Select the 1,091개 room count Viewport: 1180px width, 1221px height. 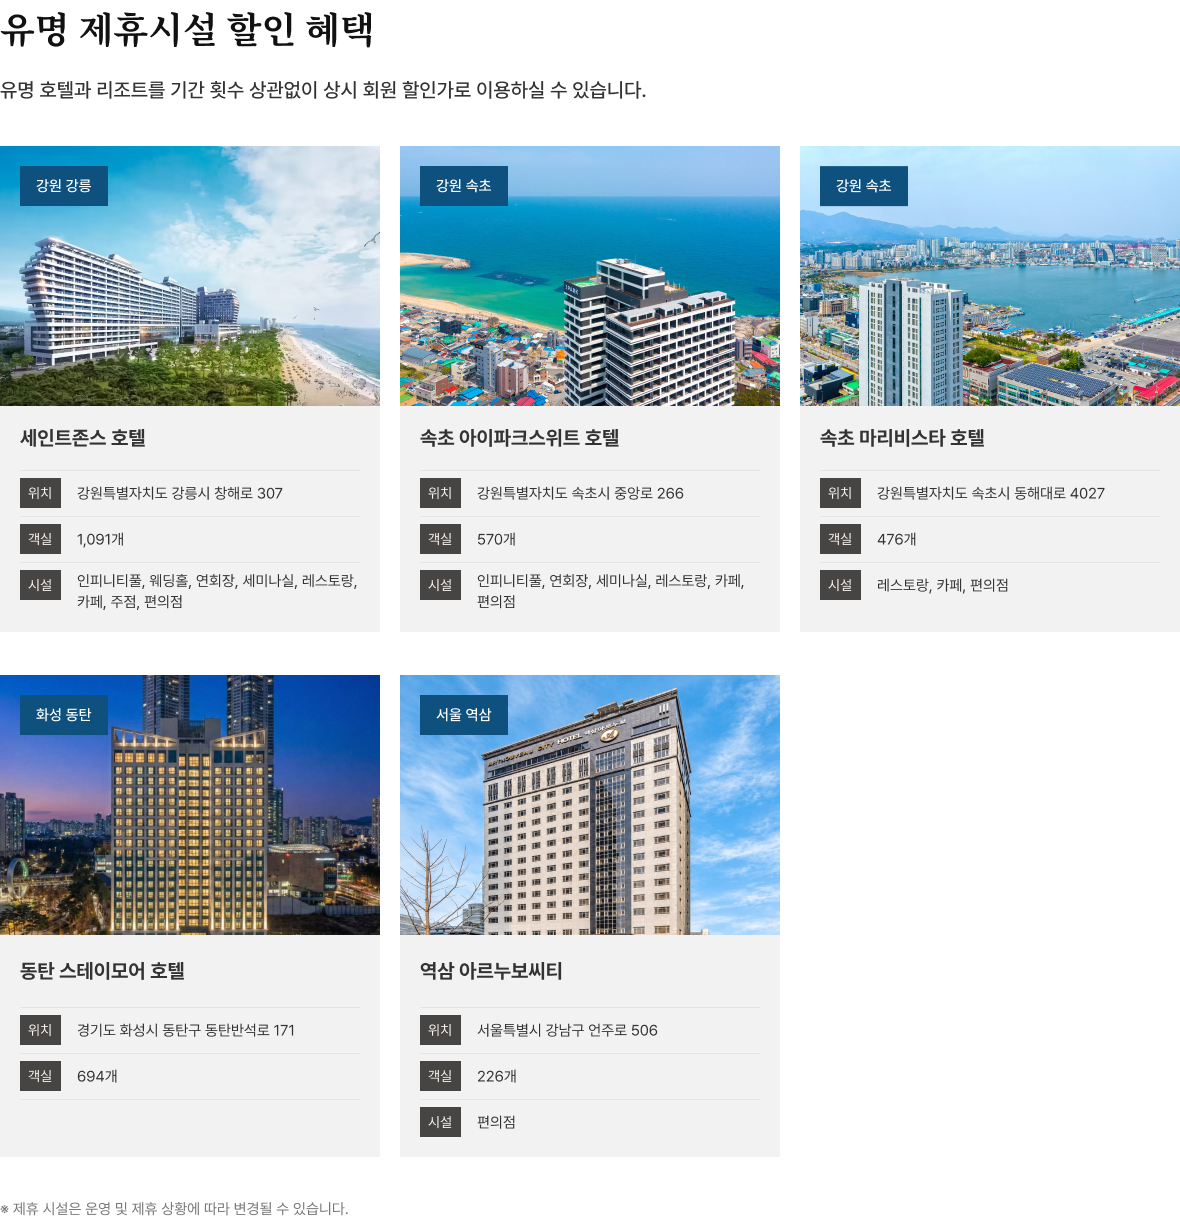pyautogui.click(x=101, y=539)
